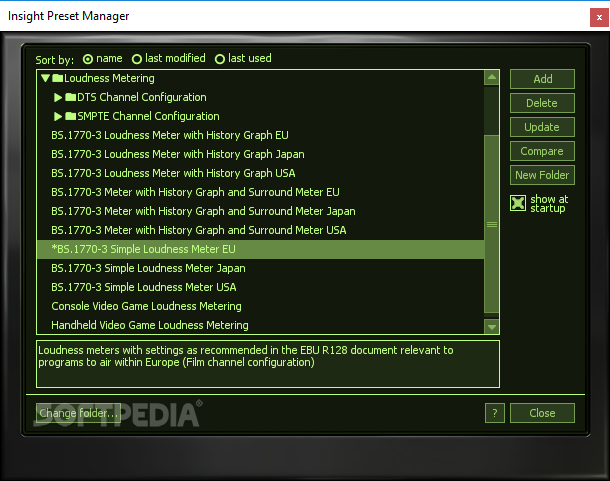
Task: Sort presets by last modified
Action: coord(137,59)
